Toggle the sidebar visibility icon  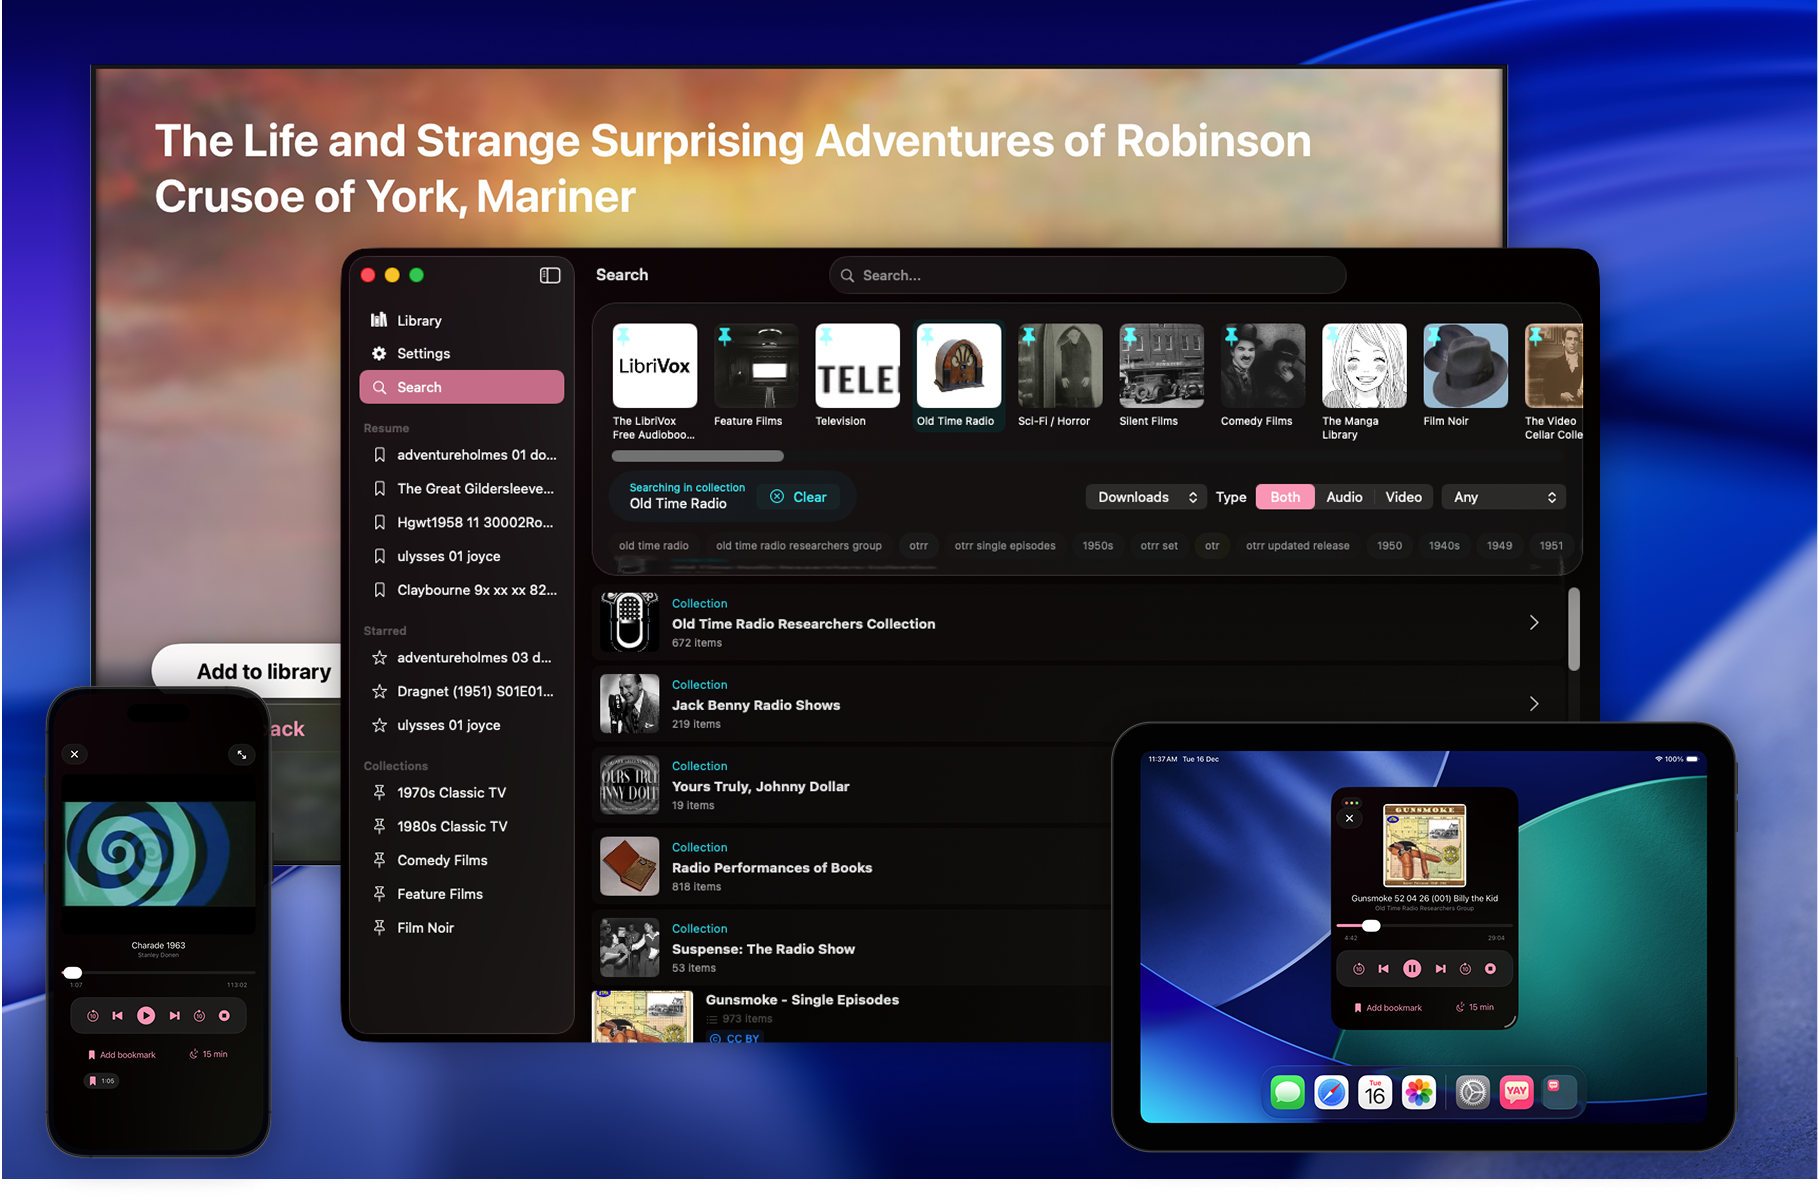pos(550,275)
